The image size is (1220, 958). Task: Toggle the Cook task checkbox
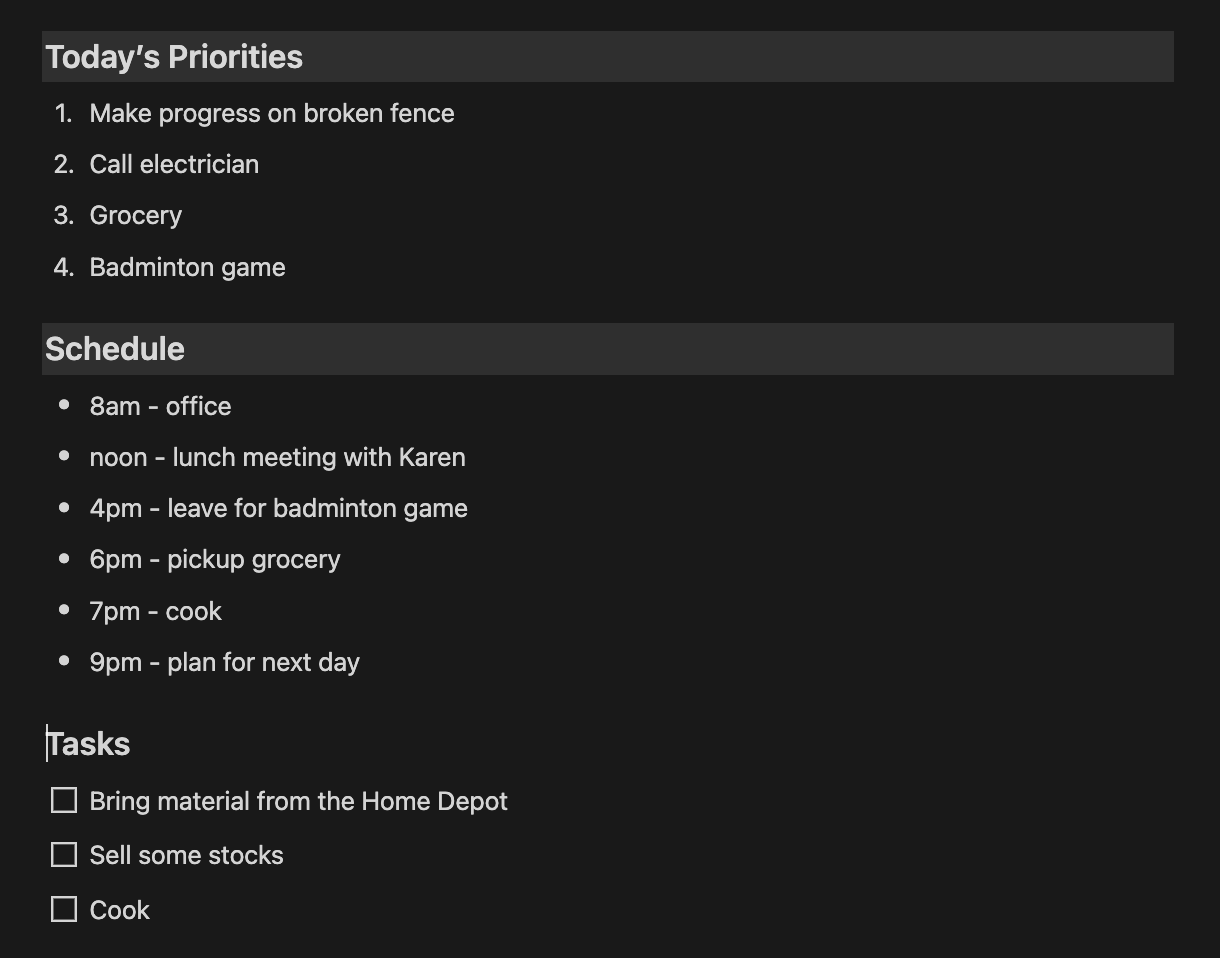coord(64,909)
